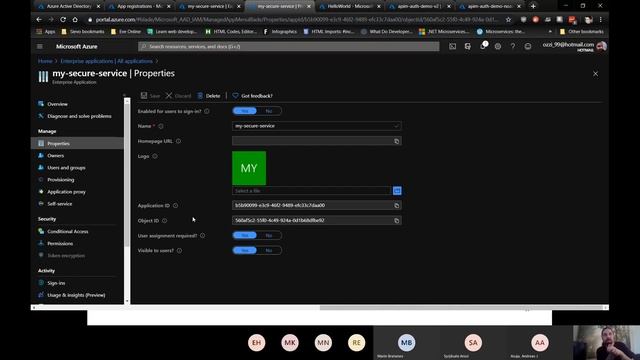Image resolution: width=640 pixels, height=360 pixels.
Task: Click the green MY logo thumbnail
Action: click(x=249, y=168)
